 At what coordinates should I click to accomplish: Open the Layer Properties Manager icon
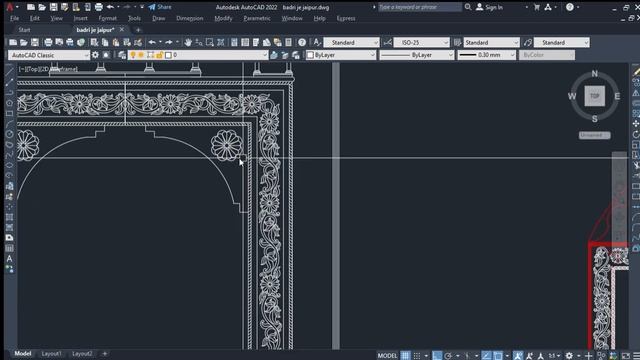122,55
